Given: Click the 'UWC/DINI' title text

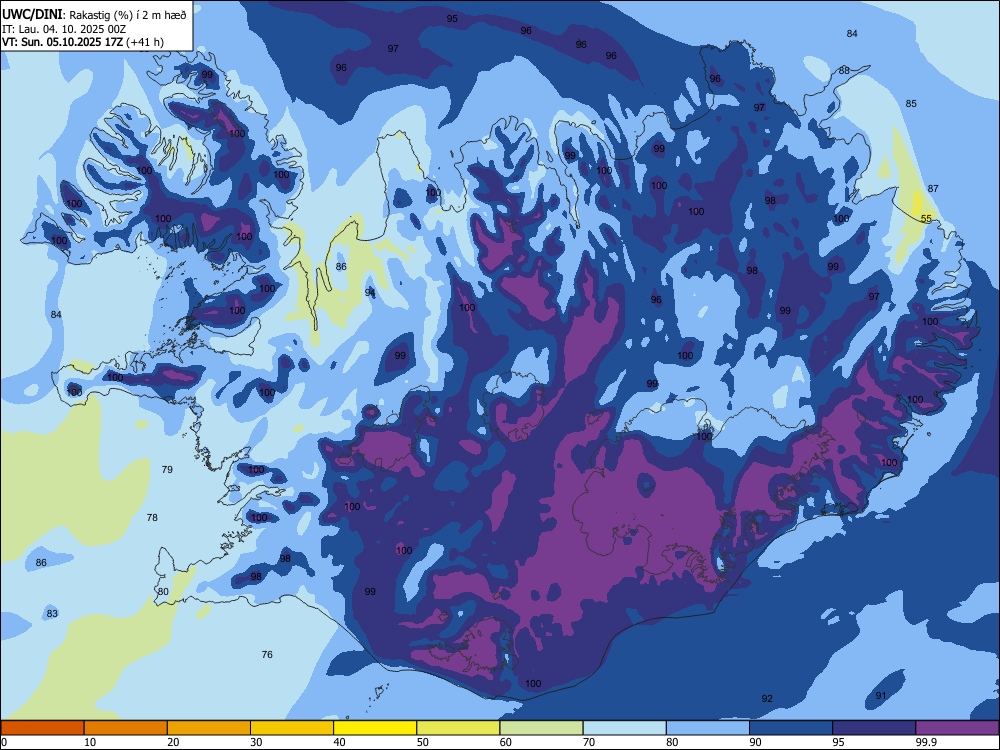Looking at the screenshot, I should (32, 14).
